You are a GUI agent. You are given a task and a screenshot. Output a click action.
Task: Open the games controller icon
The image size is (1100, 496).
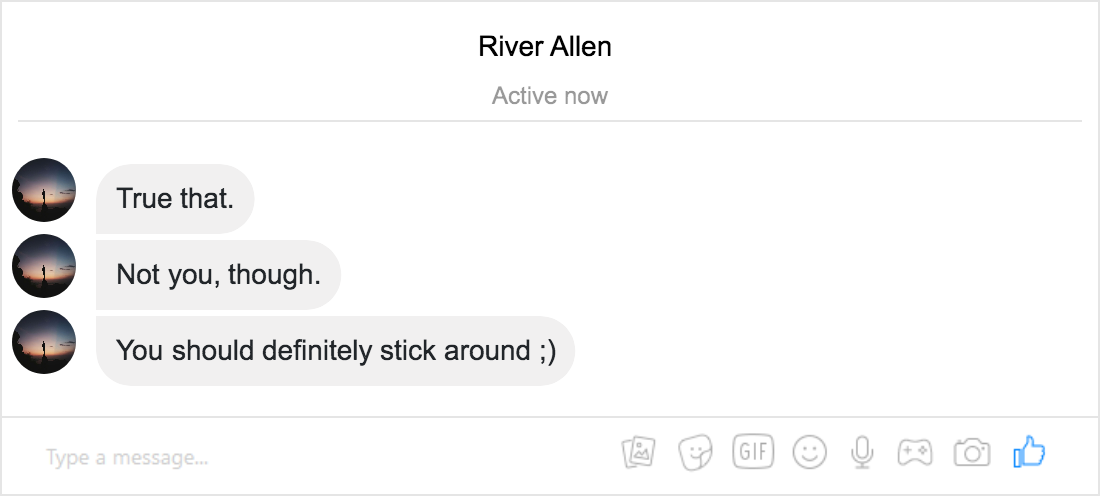[915, 453]
